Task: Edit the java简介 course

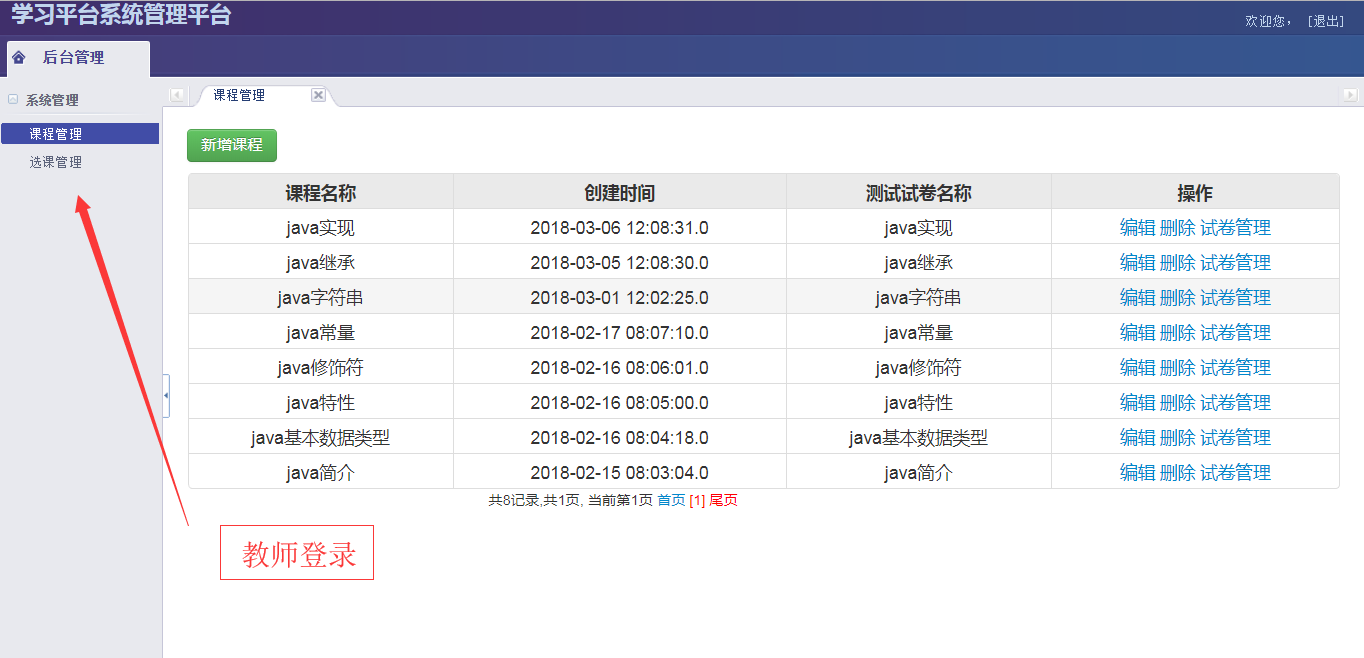Action: click(1137, 473)
